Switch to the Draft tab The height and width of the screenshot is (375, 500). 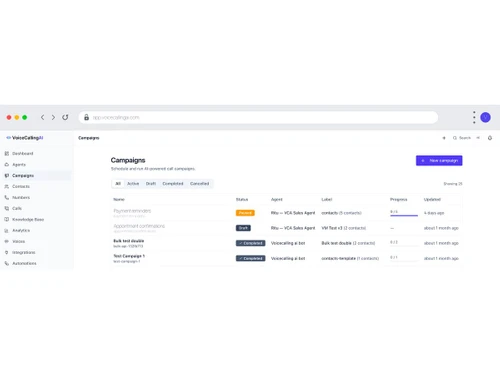151,184
